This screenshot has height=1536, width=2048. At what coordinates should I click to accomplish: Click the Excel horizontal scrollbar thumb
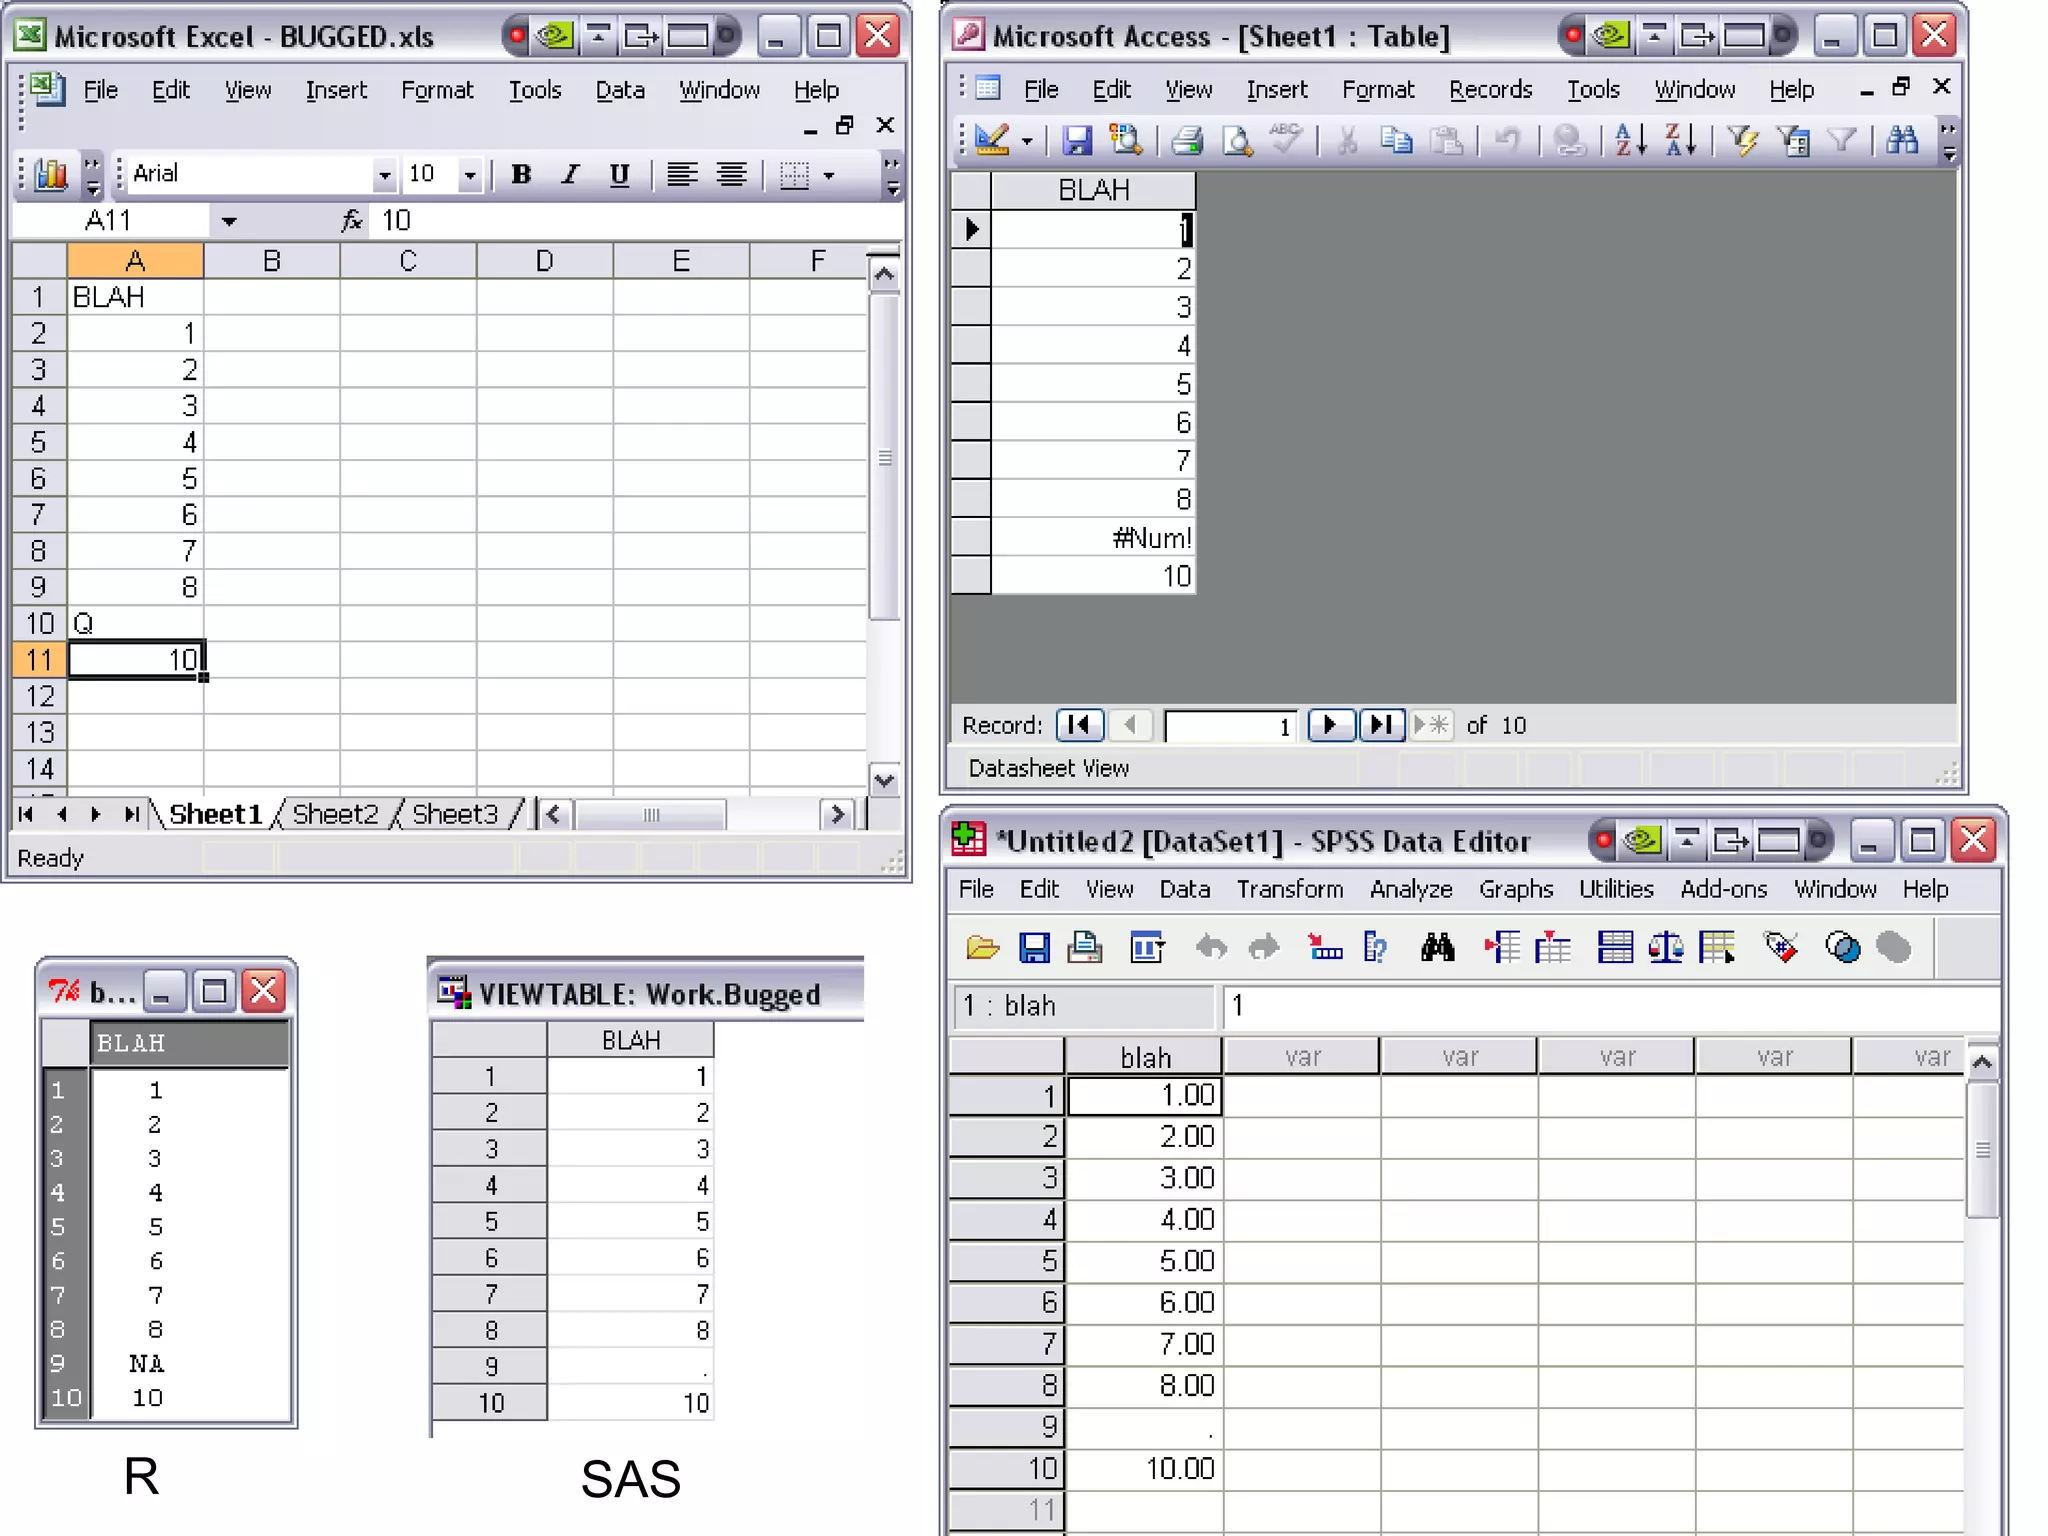651,814
